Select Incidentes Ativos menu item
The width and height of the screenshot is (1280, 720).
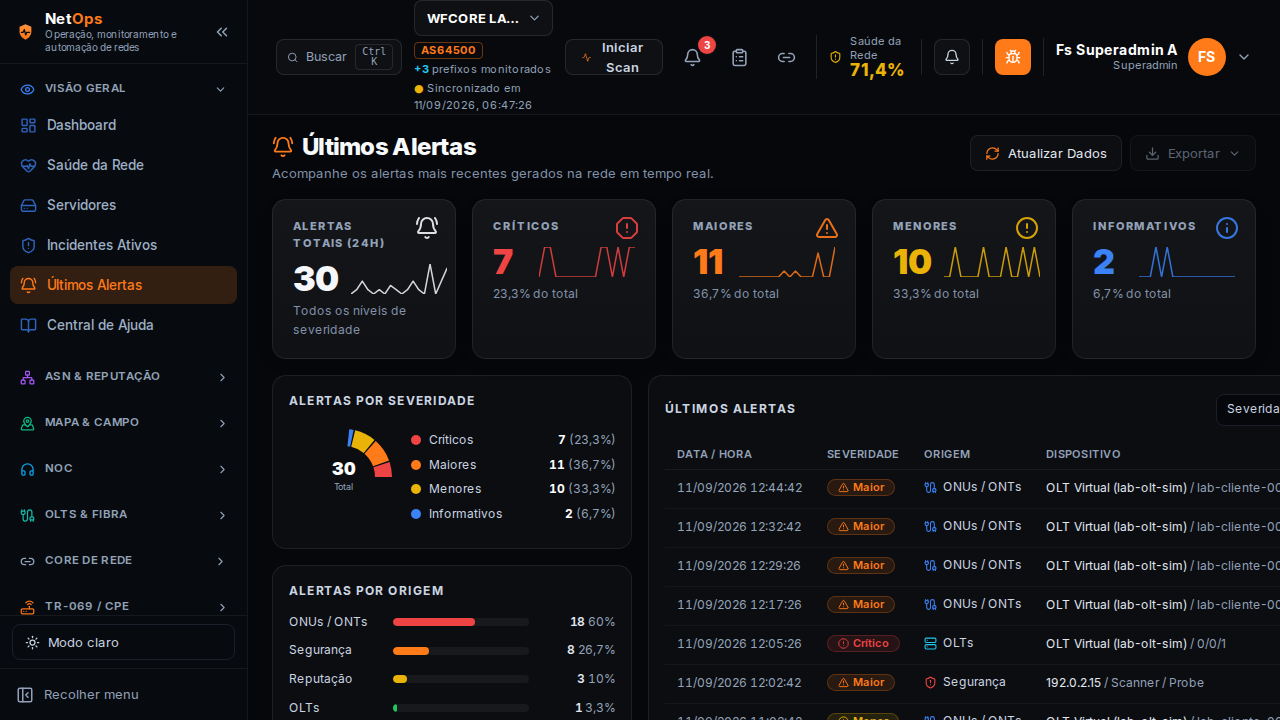click(x=123, y=245)
